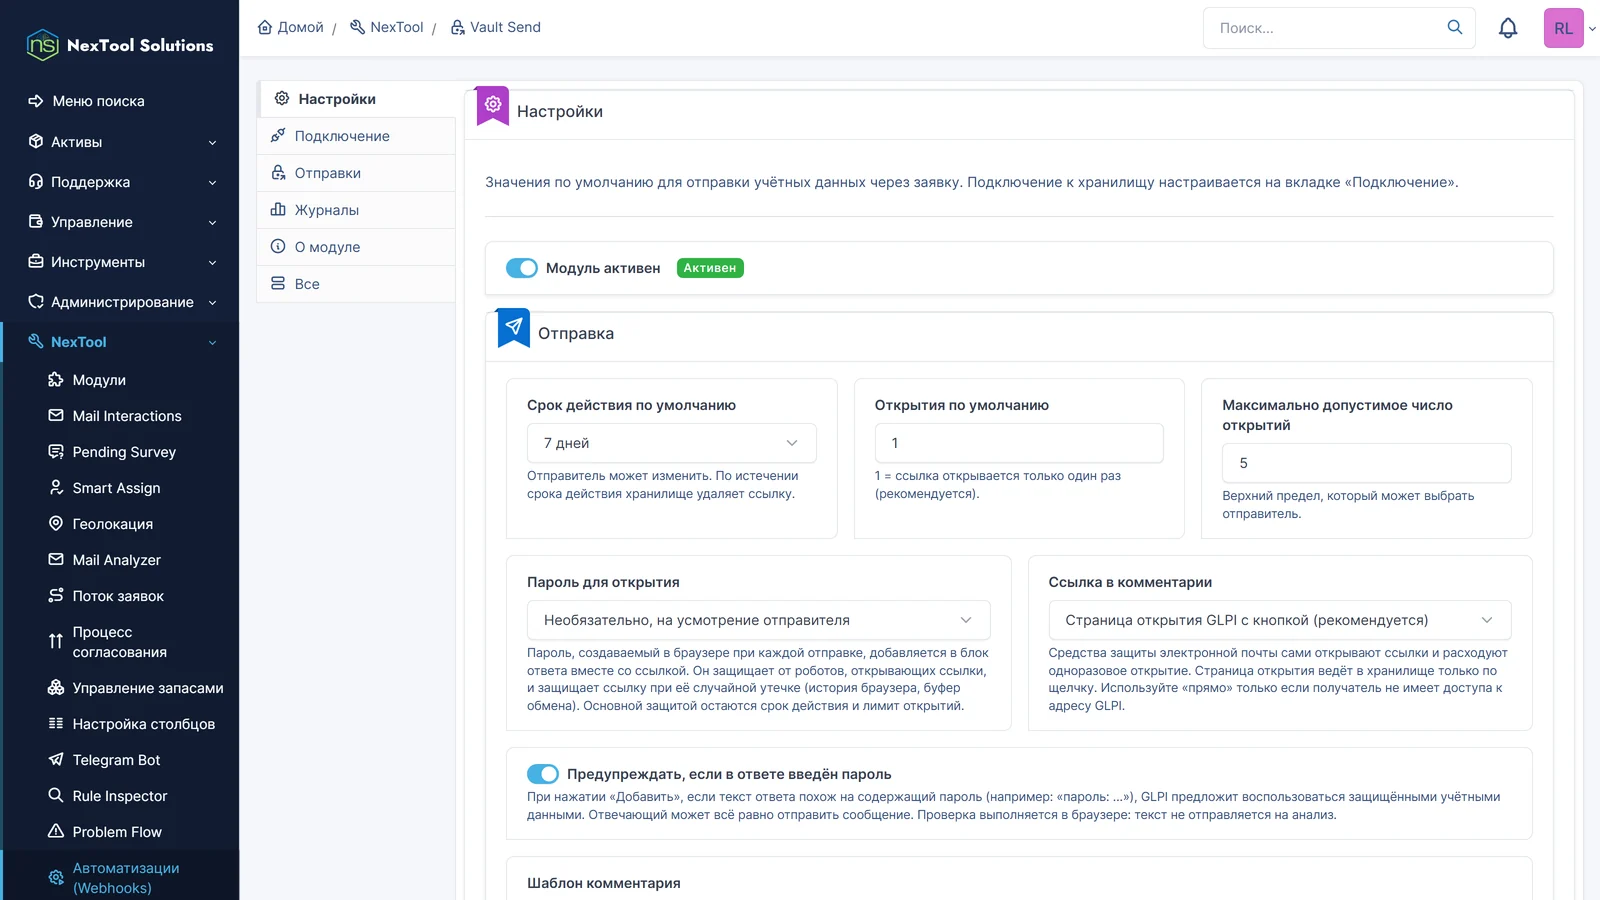The image size is (1600, 900).
Task: Expand the Инструменты sidebar menu
Action: (120, 262)
